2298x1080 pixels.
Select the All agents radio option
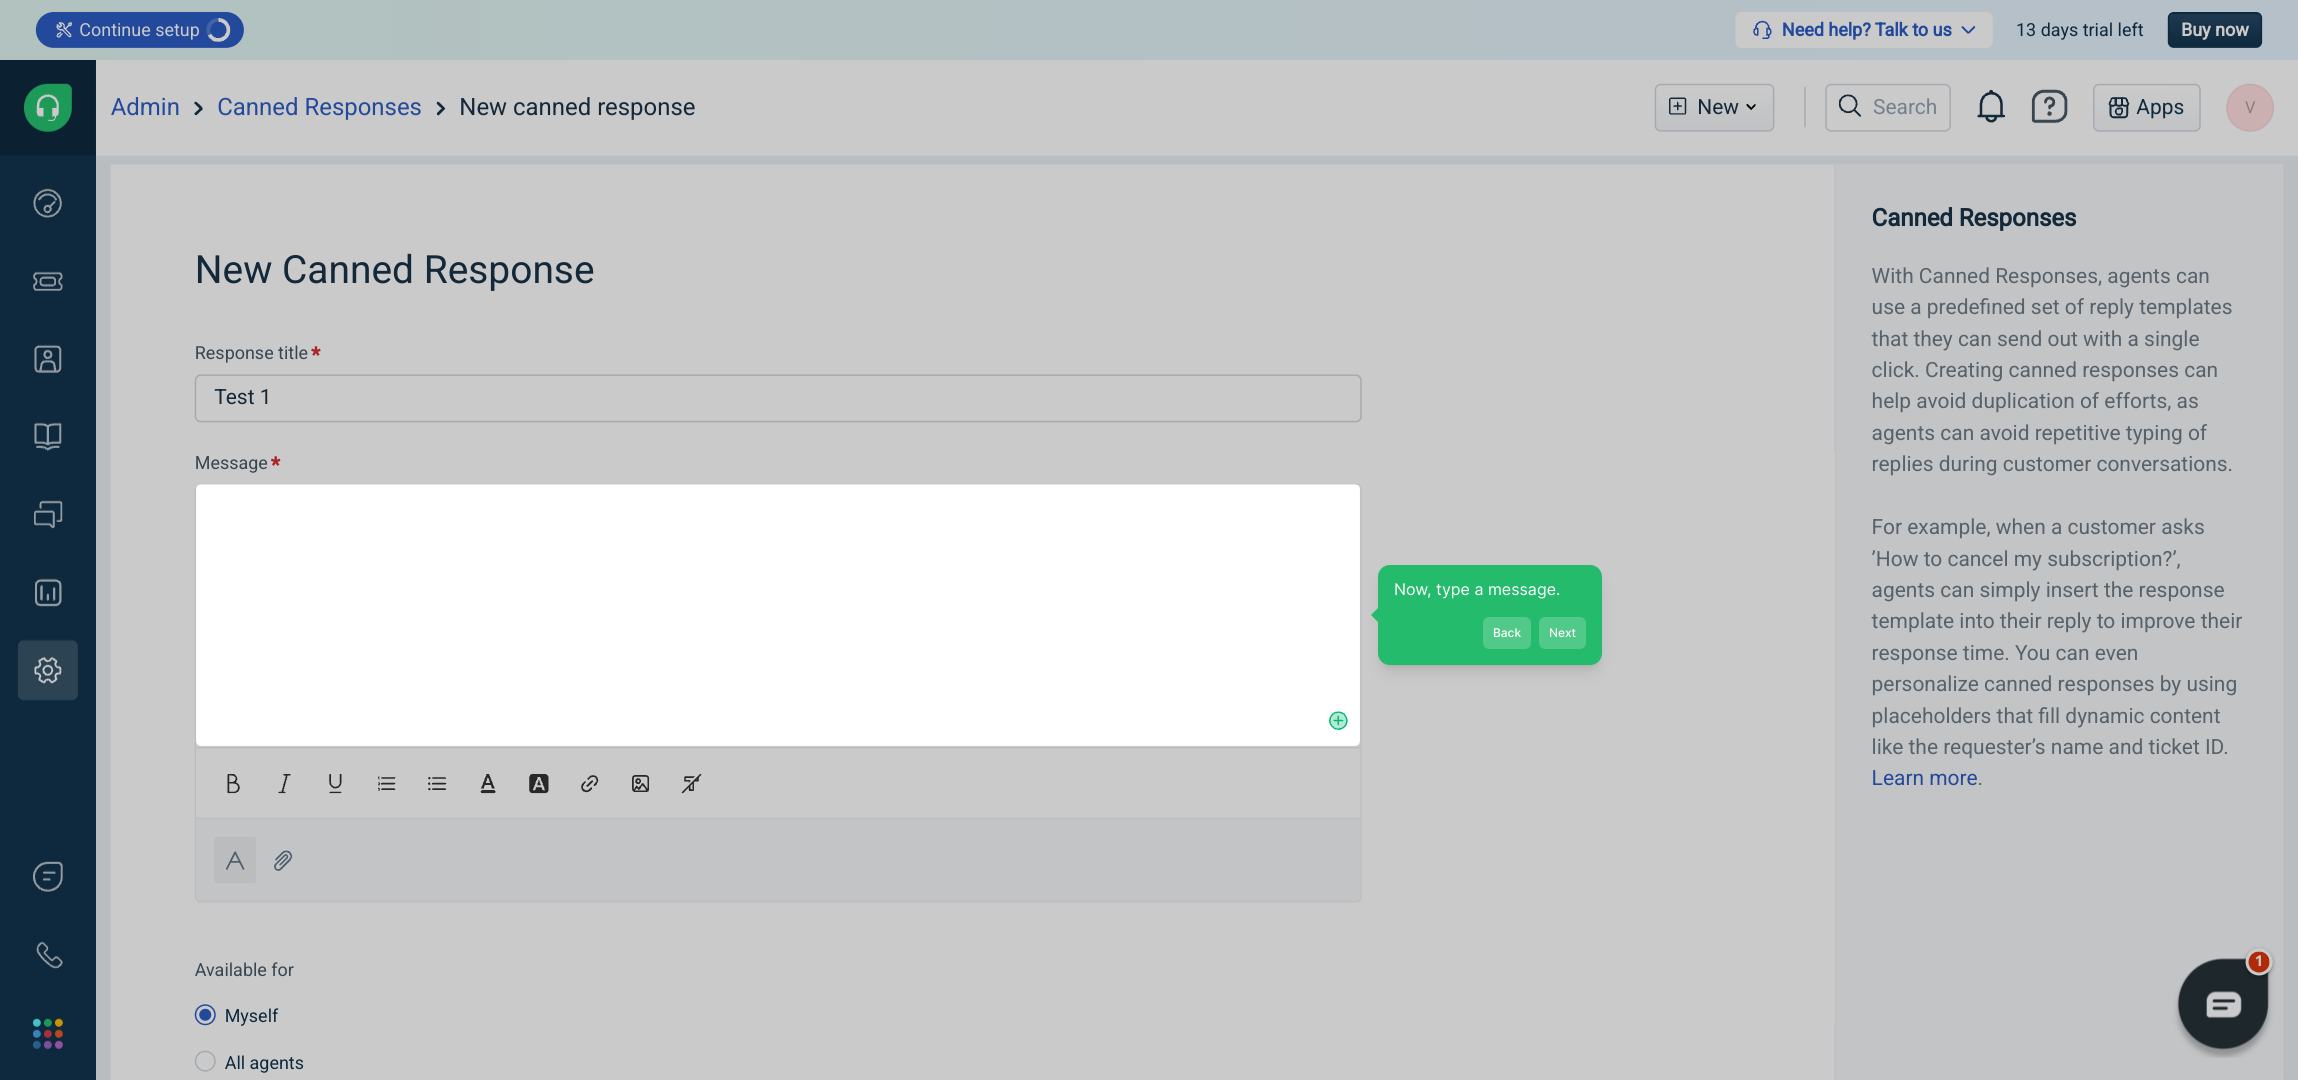pos(205,1062)
